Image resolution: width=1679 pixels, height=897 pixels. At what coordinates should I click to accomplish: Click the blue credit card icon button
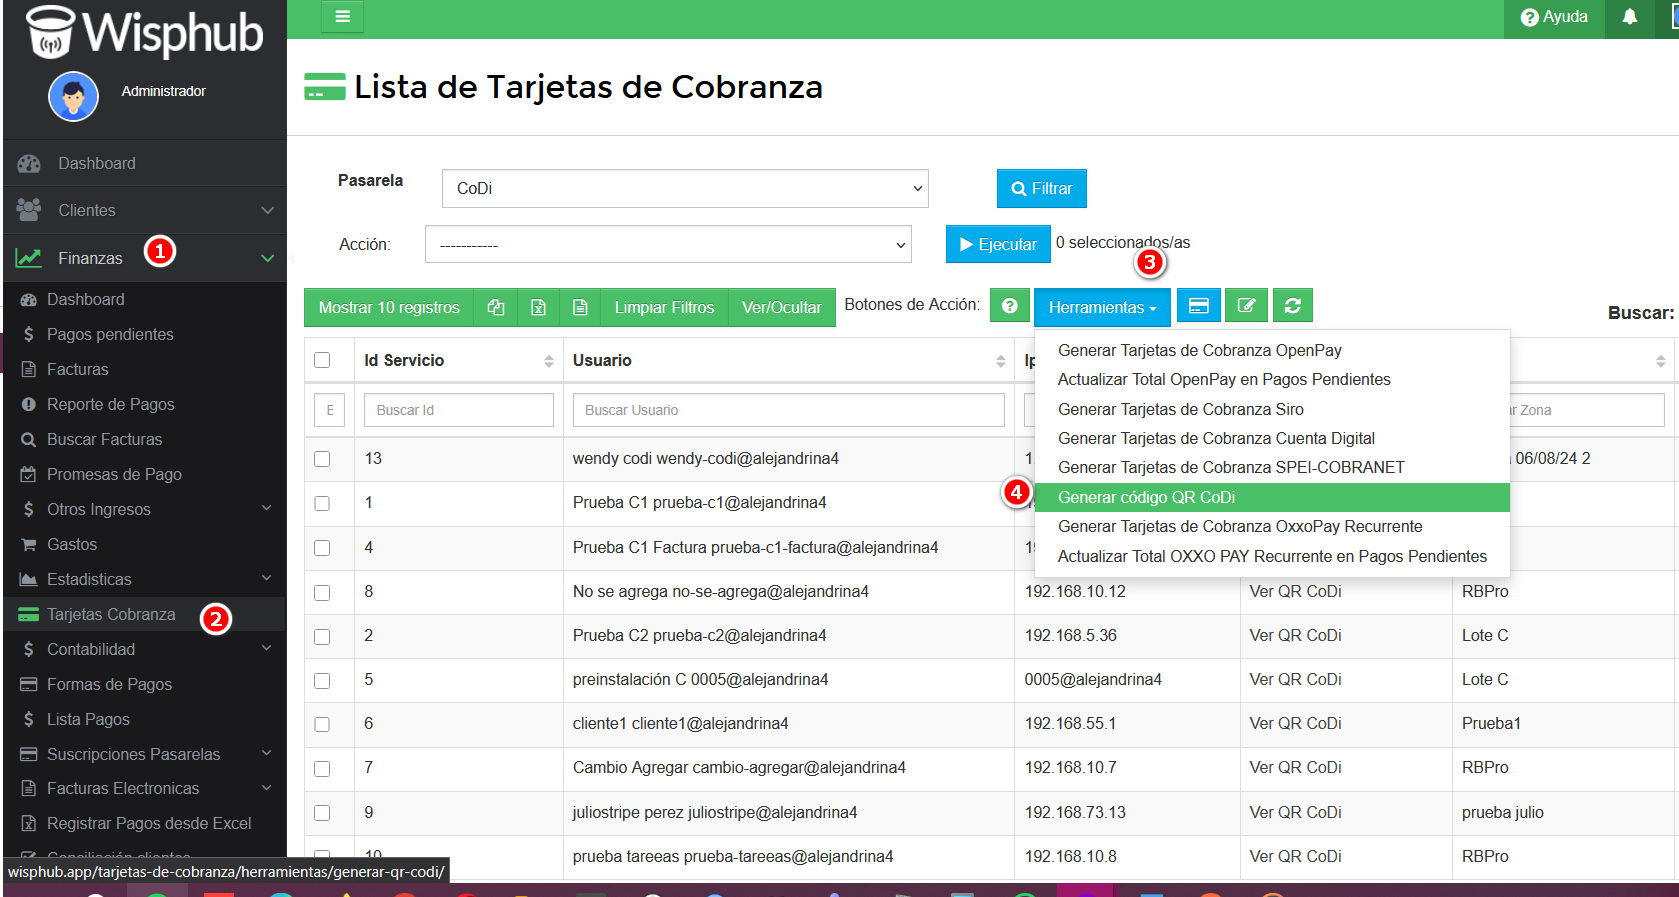[1198, 306]
